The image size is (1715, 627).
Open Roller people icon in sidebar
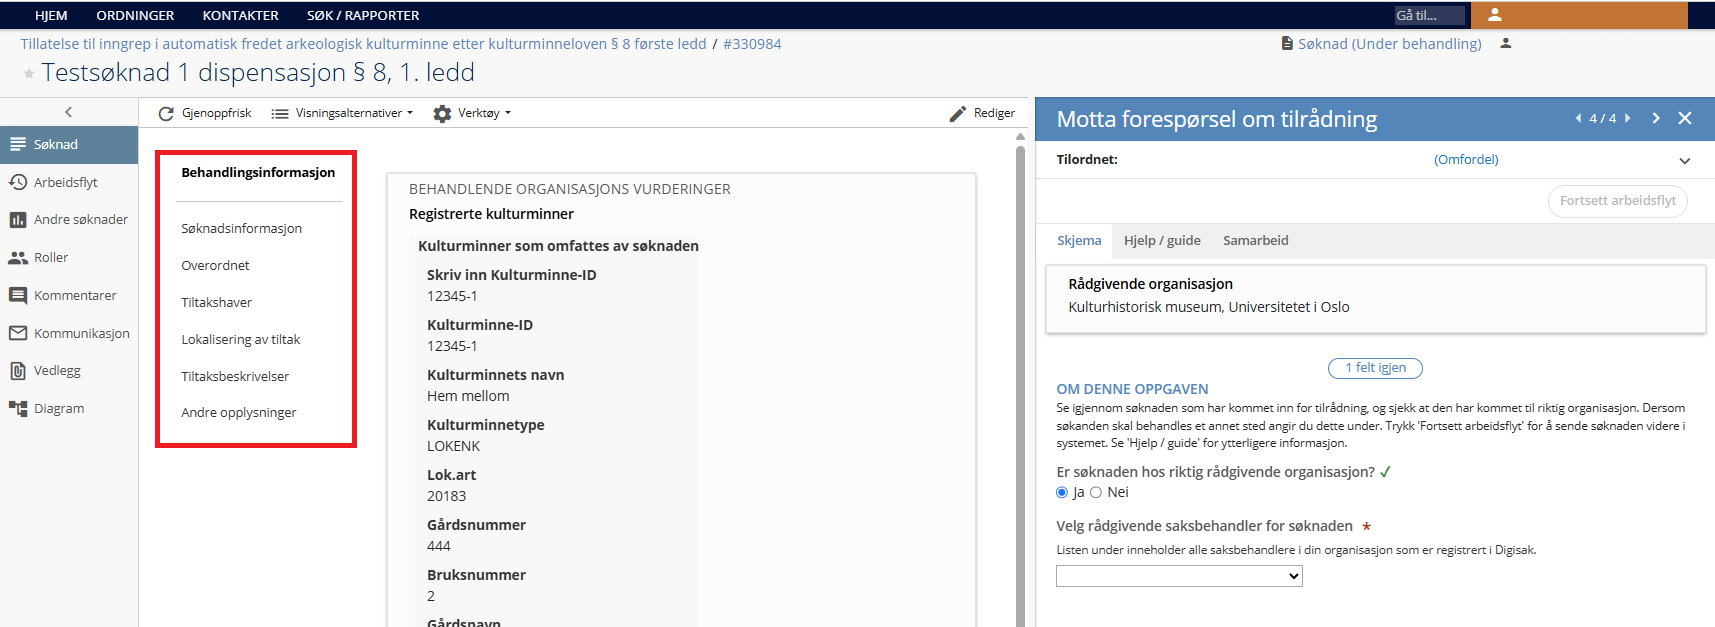point(18,258)
